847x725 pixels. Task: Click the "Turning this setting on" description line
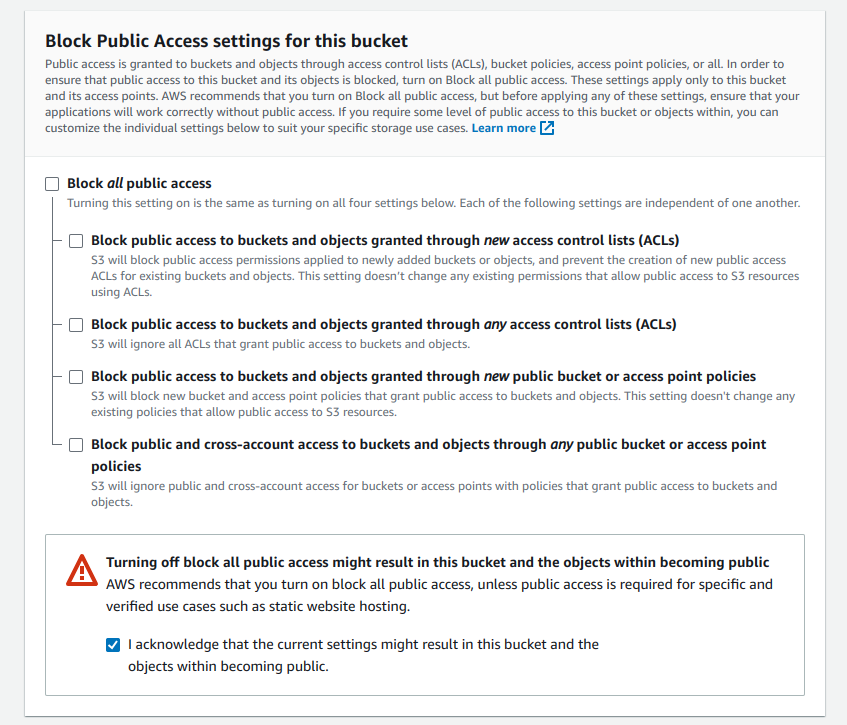click(x=433, y=203)
